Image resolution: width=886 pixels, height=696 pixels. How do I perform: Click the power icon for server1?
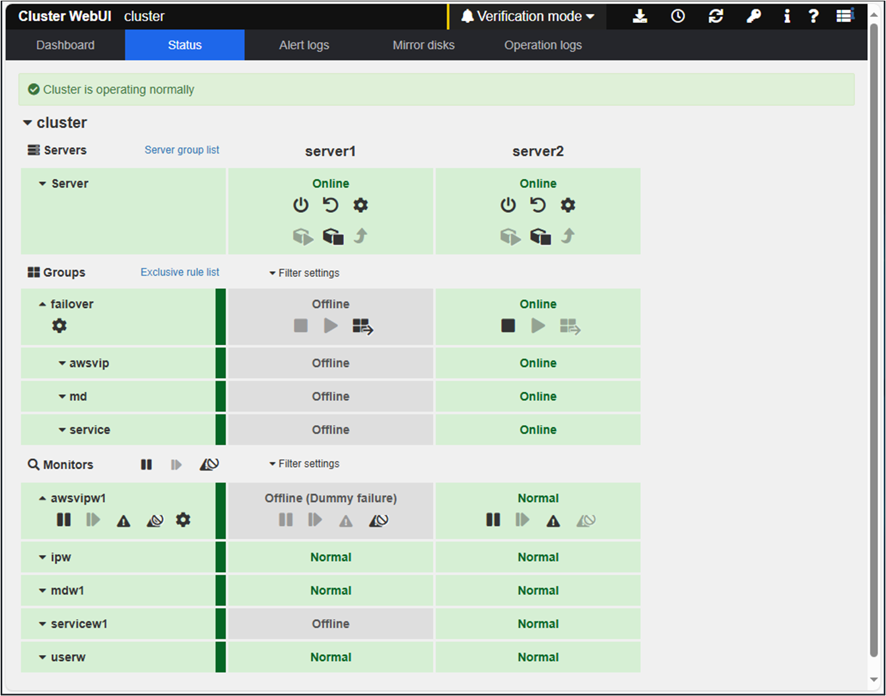click(x=301, y=205)
